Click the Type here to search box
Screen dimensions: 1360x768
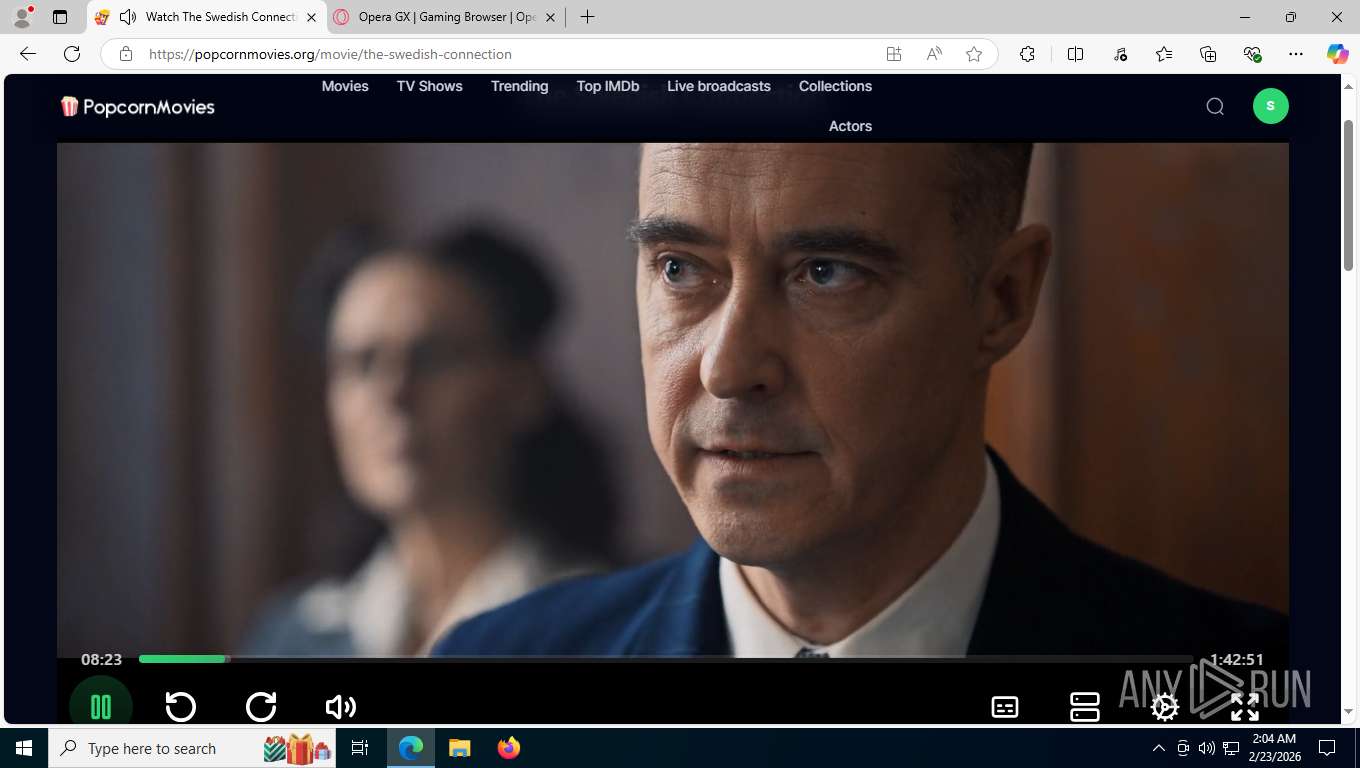point(192,748)
